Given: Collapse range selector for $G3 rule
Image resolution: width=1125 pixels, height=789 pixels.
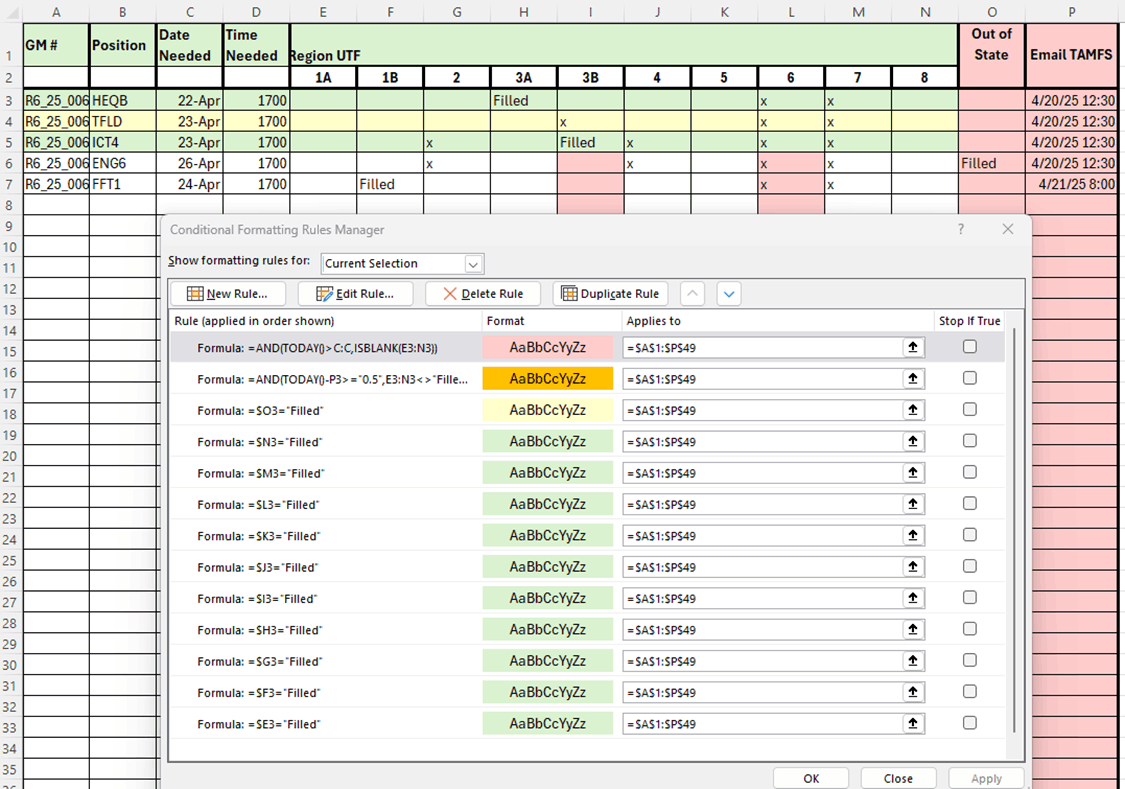Looking at the screenshot, I should 913,661.
